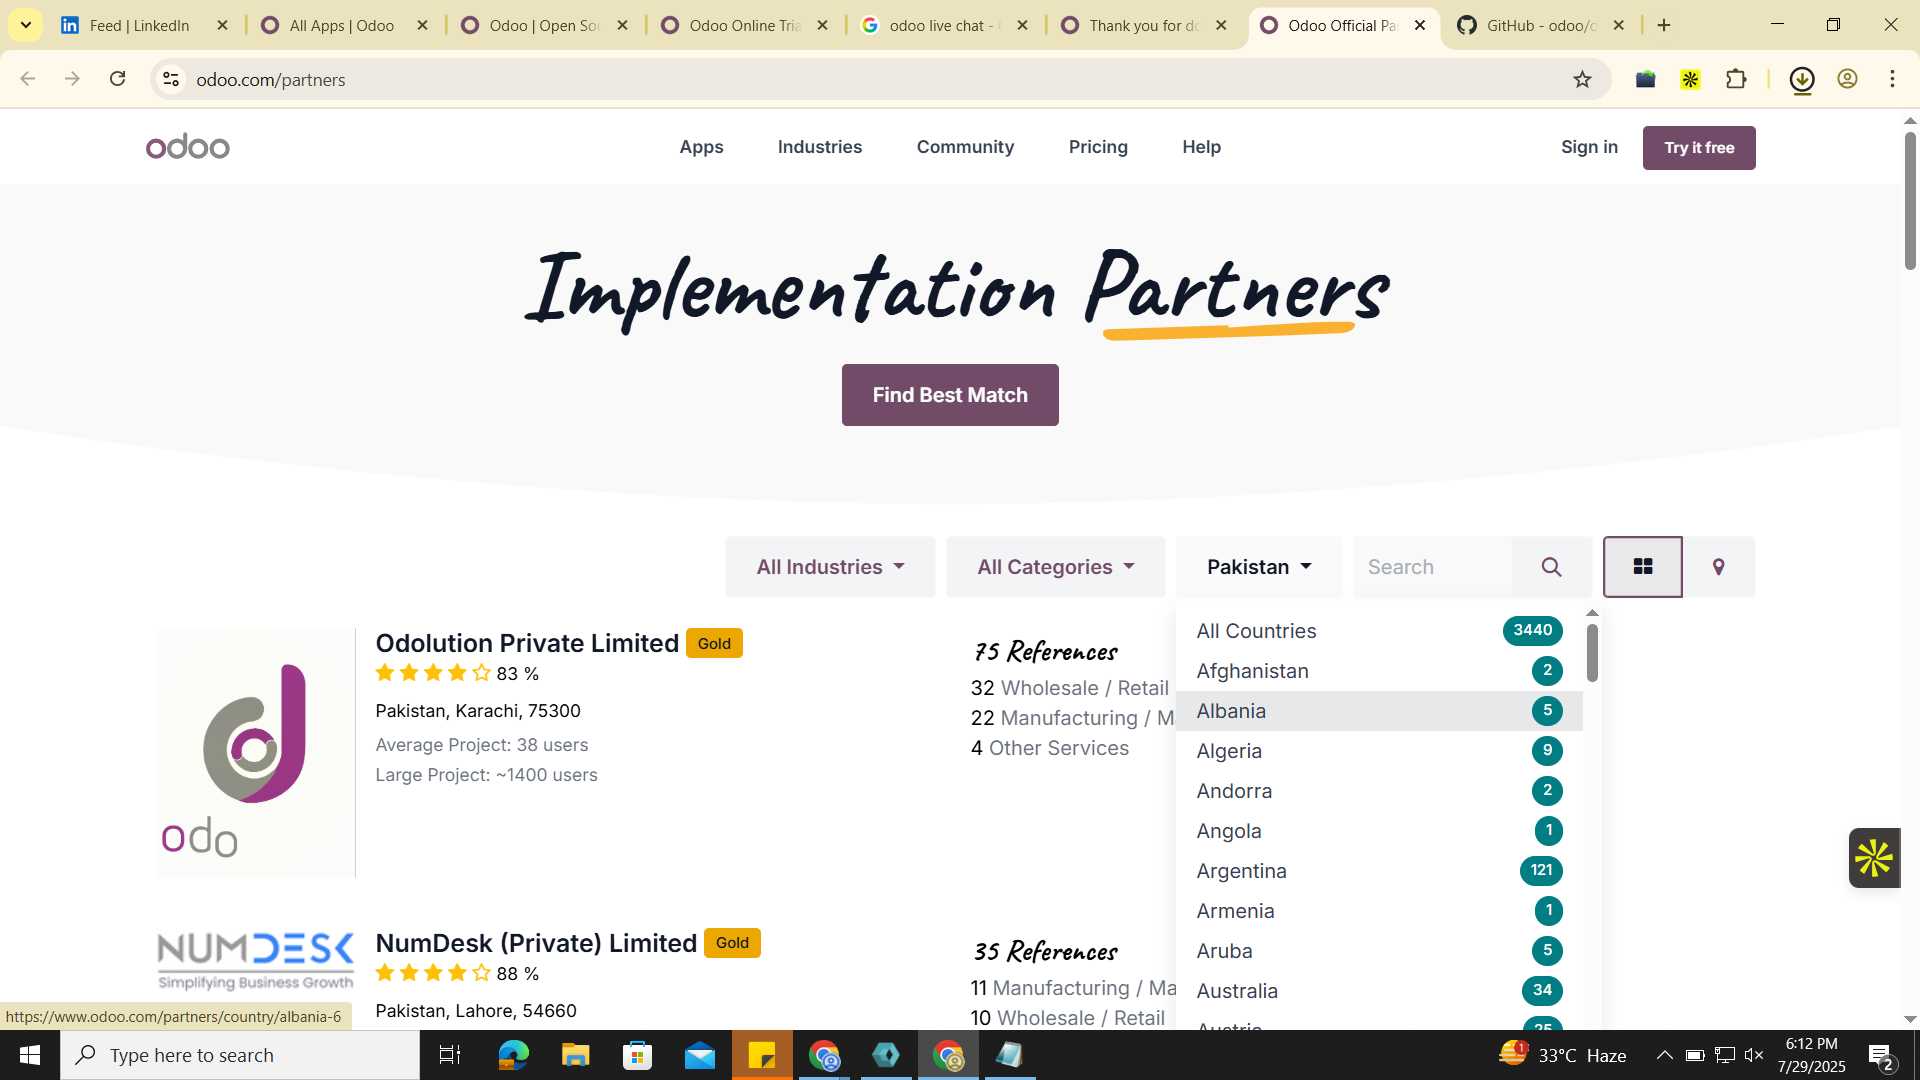Select Albania from country list
Viewport: 1920px width, 1080px height.
1379,711
